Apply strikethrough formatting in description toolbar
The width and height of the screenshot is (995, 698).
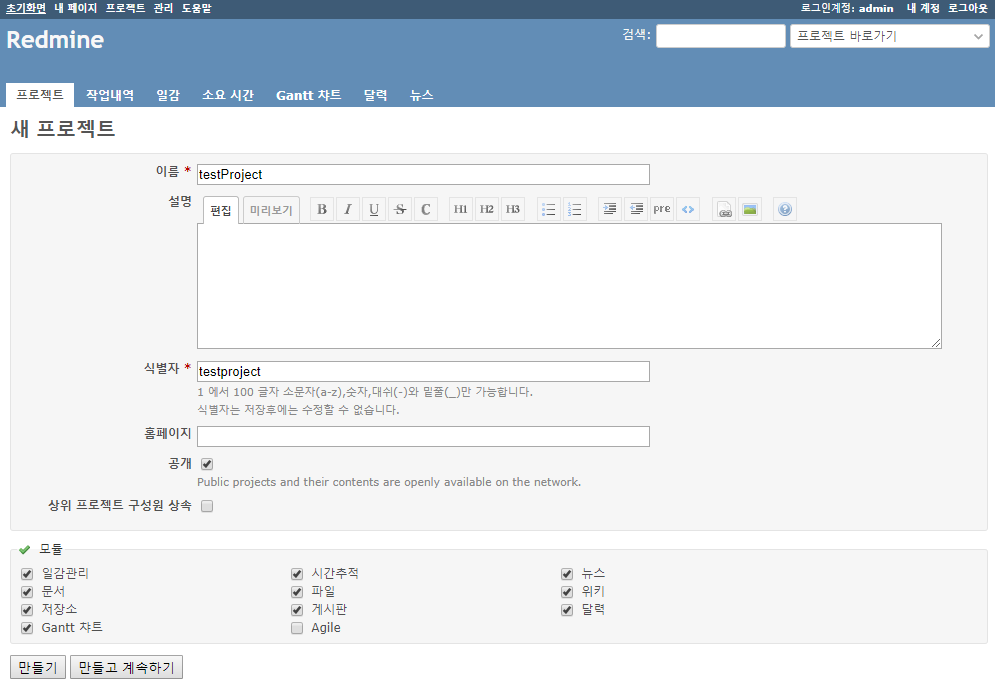coord(400,209)
